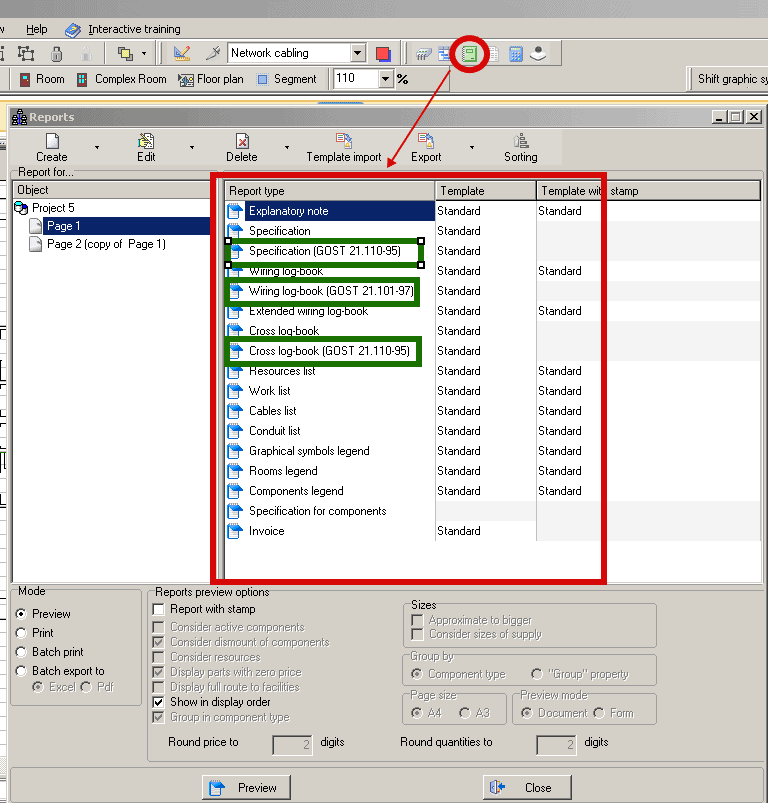Image resolution: width=768 pixels, height=803 pixels.
Task: Enable Report with stamp checkbox
Action: click(x=159, y=609)
